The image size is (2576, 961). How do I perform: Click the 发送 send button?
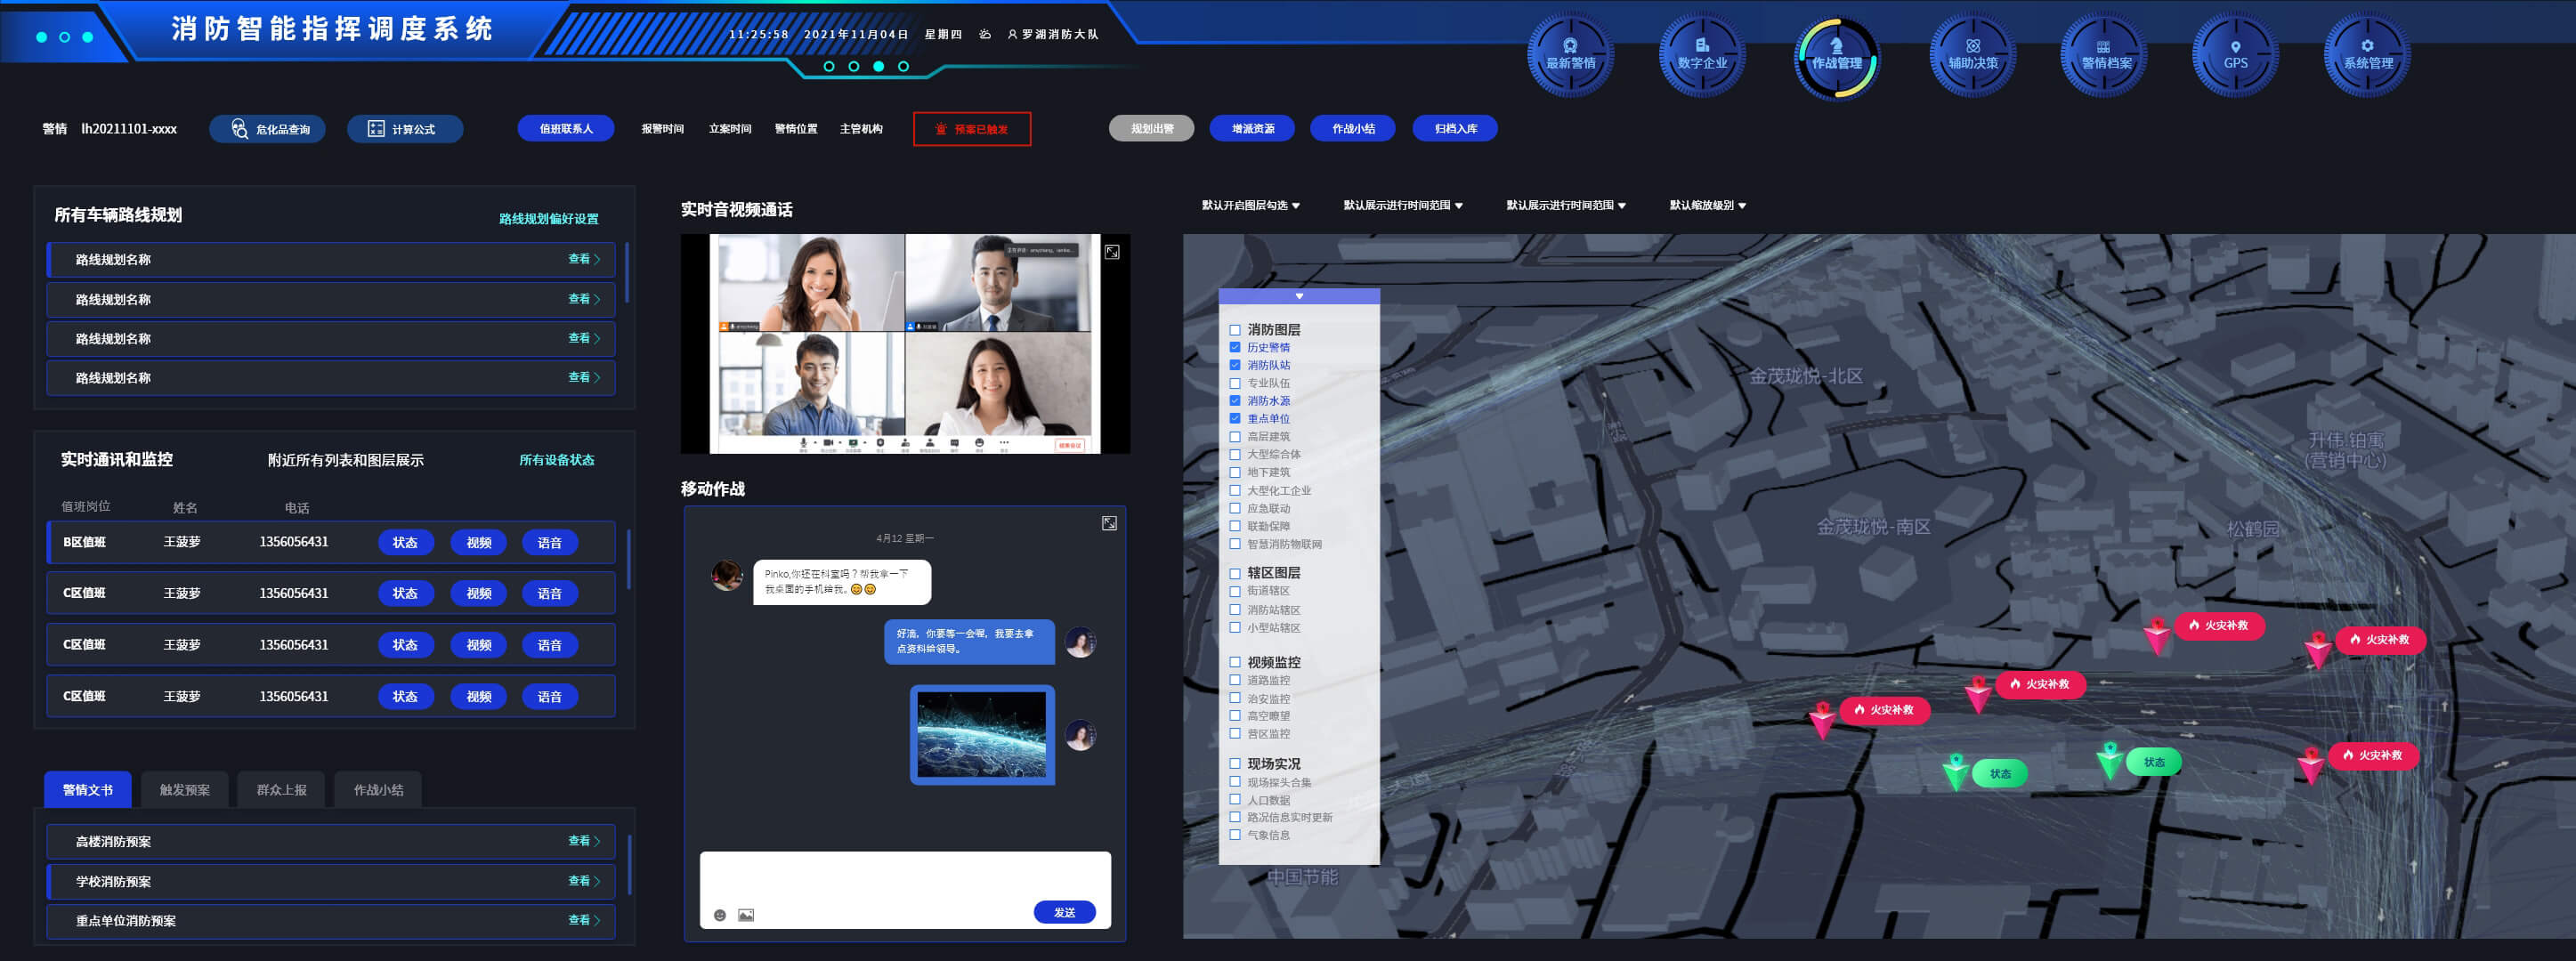(1064, 912)
